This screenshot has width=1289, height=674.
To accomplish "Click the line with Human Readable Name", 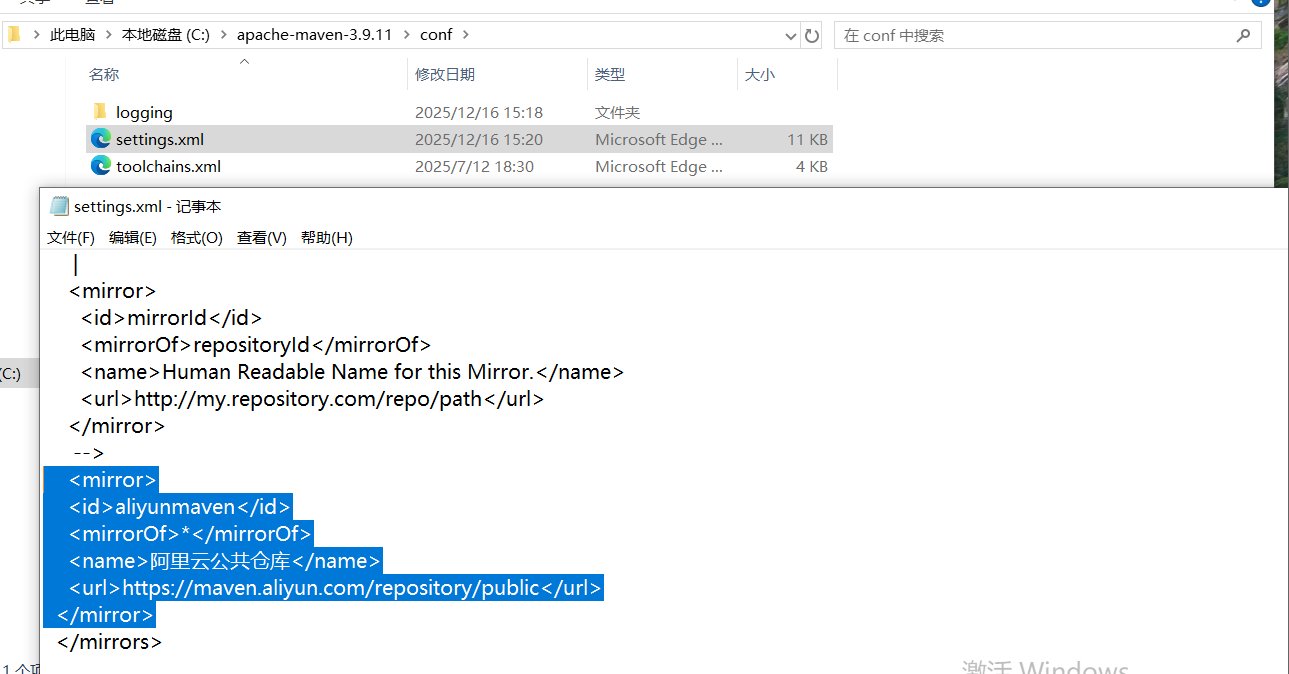I will 353,372.
